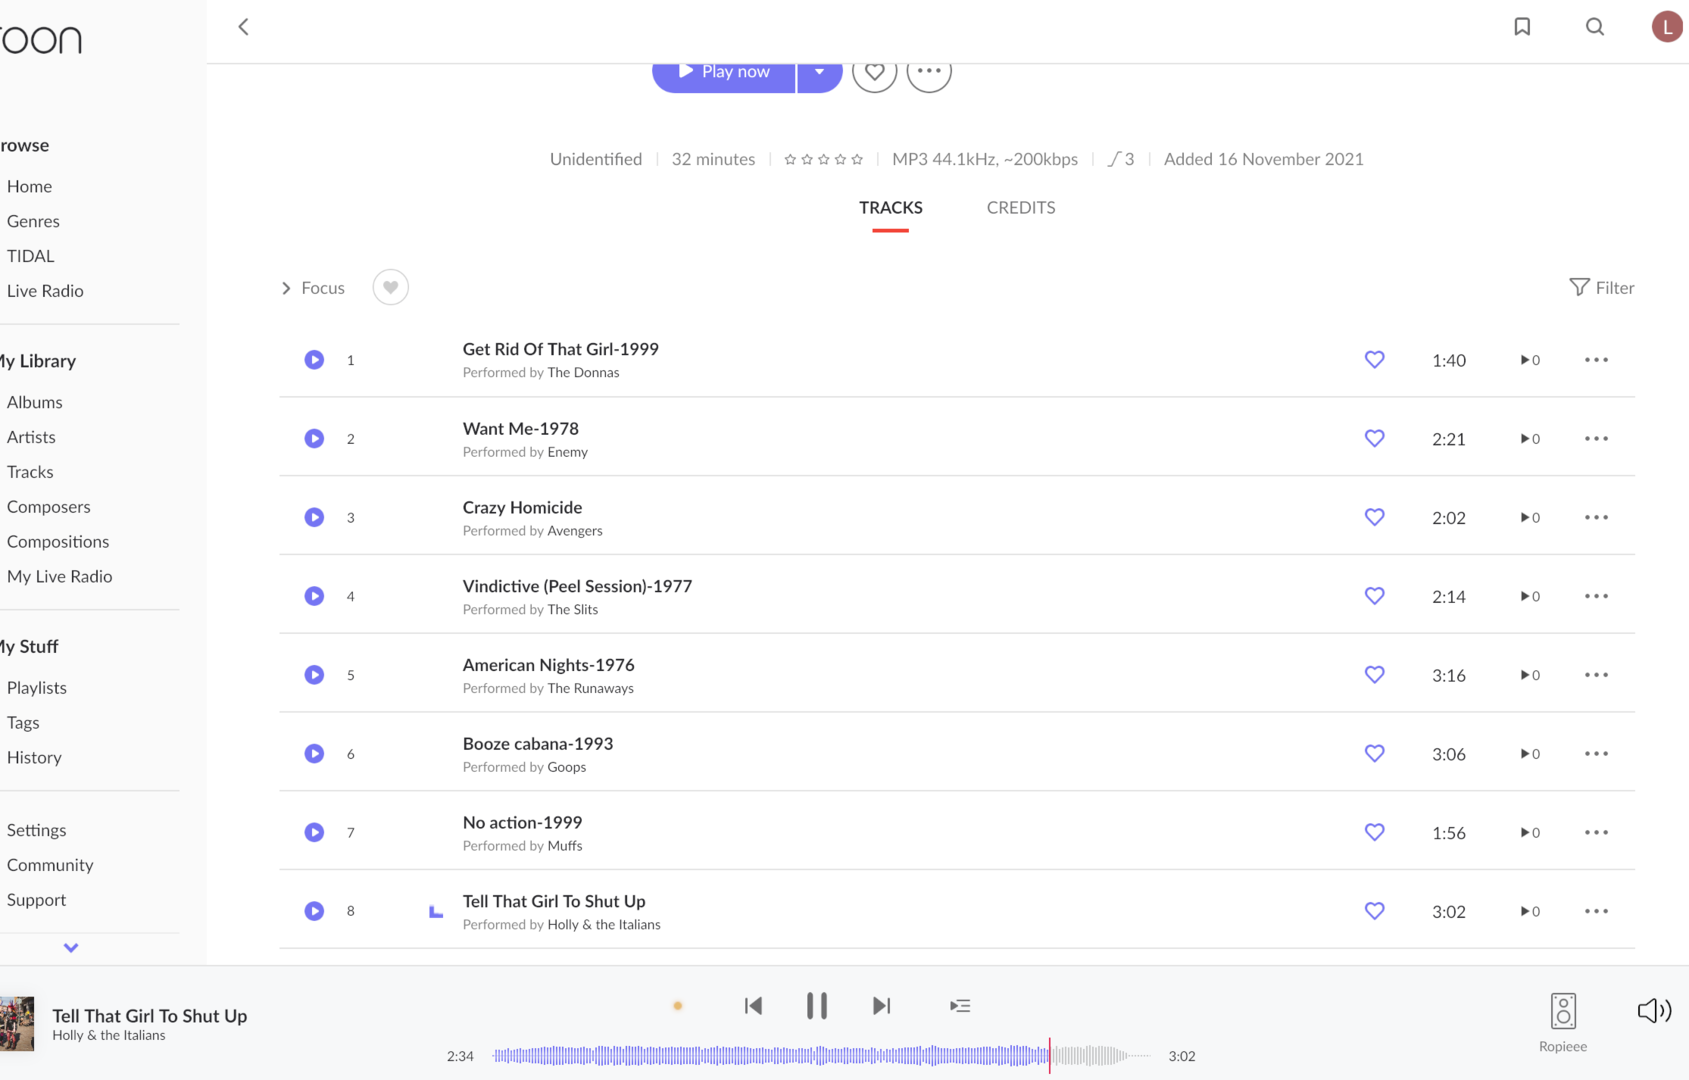Play Booze cabana-1993
This screenshot has width=1689, height=1080.
point(314,754)
